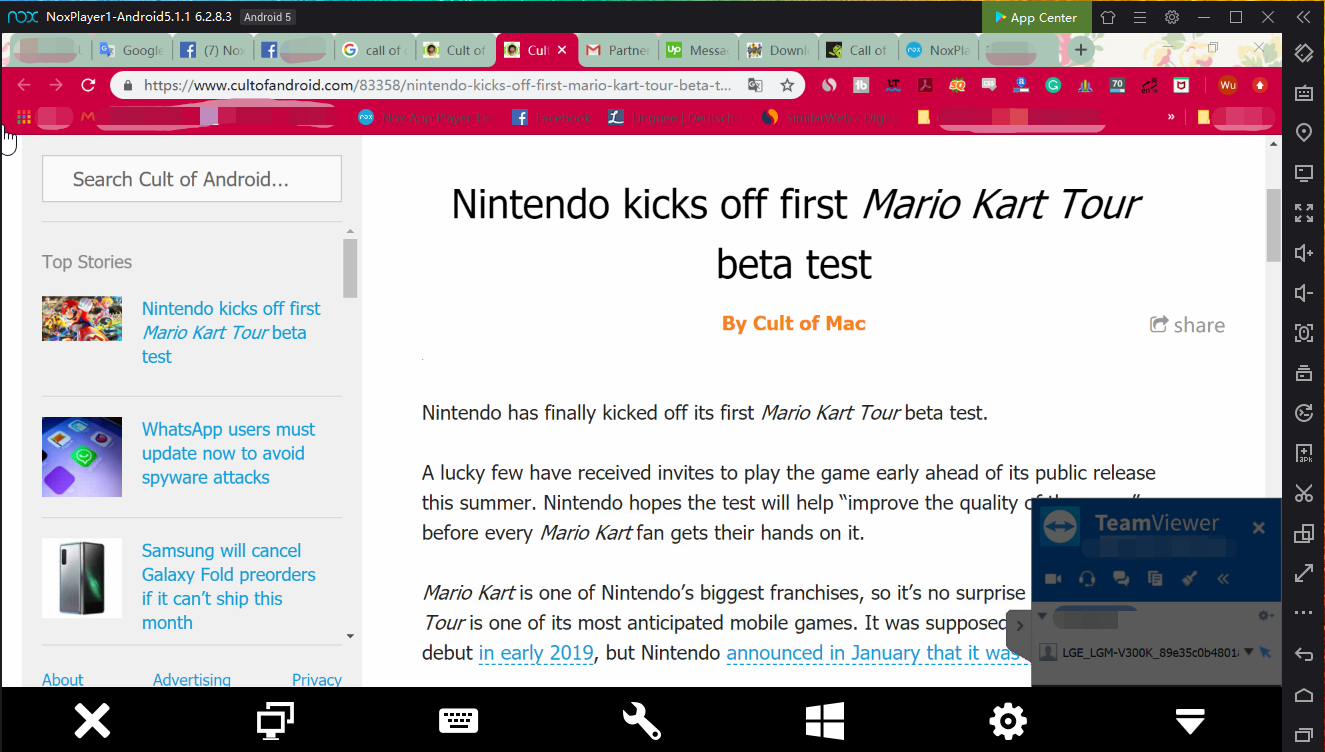
Task: Tap the Android recent apps button in Nox
Action: coord(1304,735)
